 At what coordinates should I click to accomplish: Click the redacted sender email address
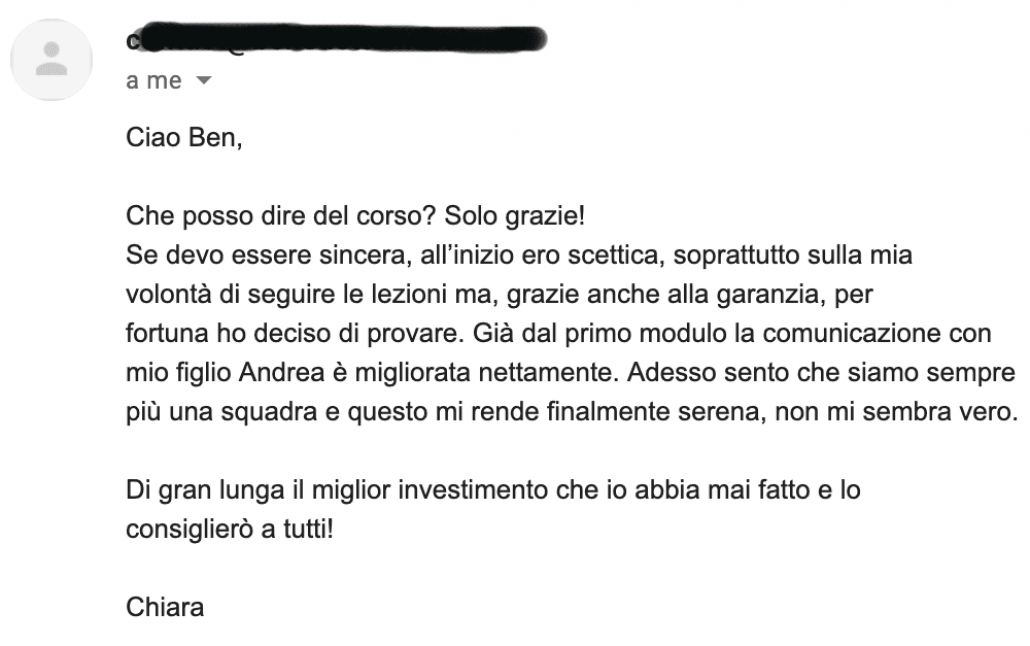point(340,40)
